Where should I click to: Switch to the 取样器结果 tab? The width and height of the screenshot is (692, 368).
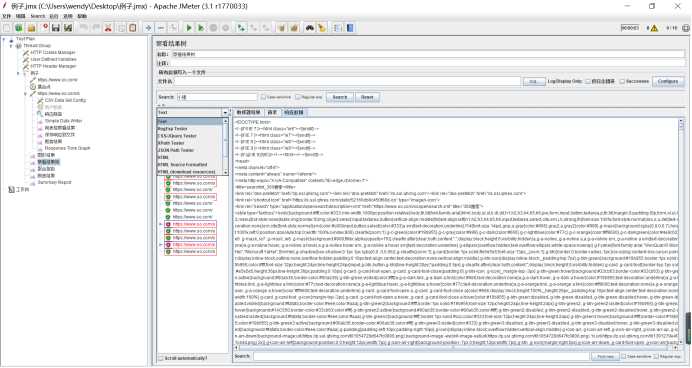249,113
